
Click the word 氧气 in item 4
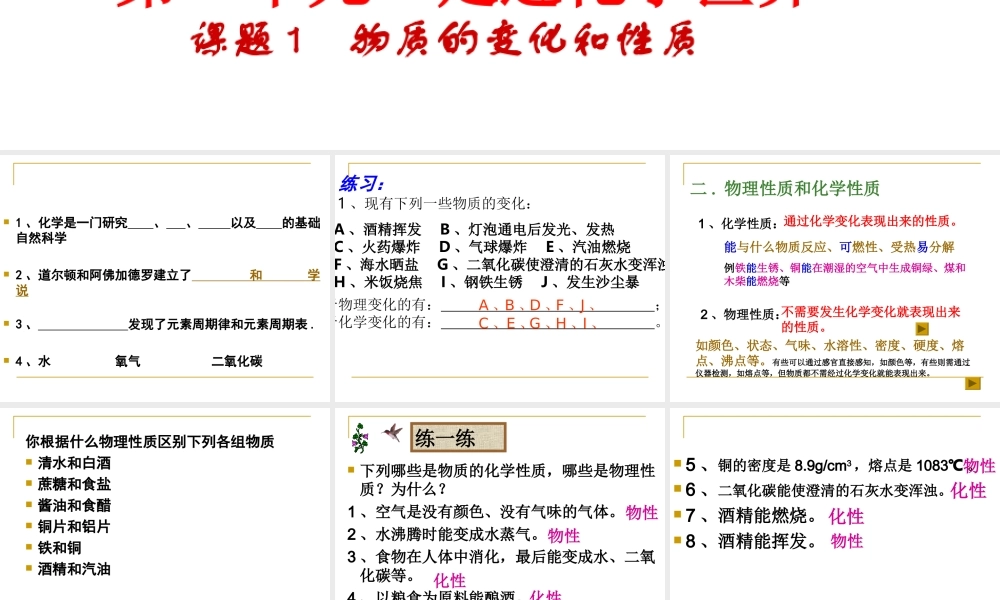[128, 361]
